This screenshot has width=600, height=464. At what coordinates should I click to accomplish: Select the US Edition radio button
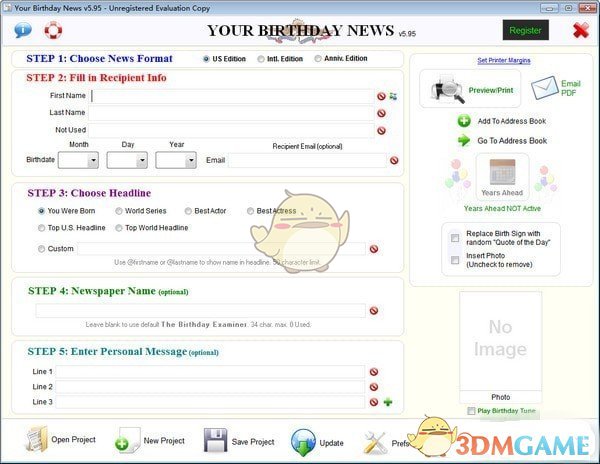[x=206, y=59]
